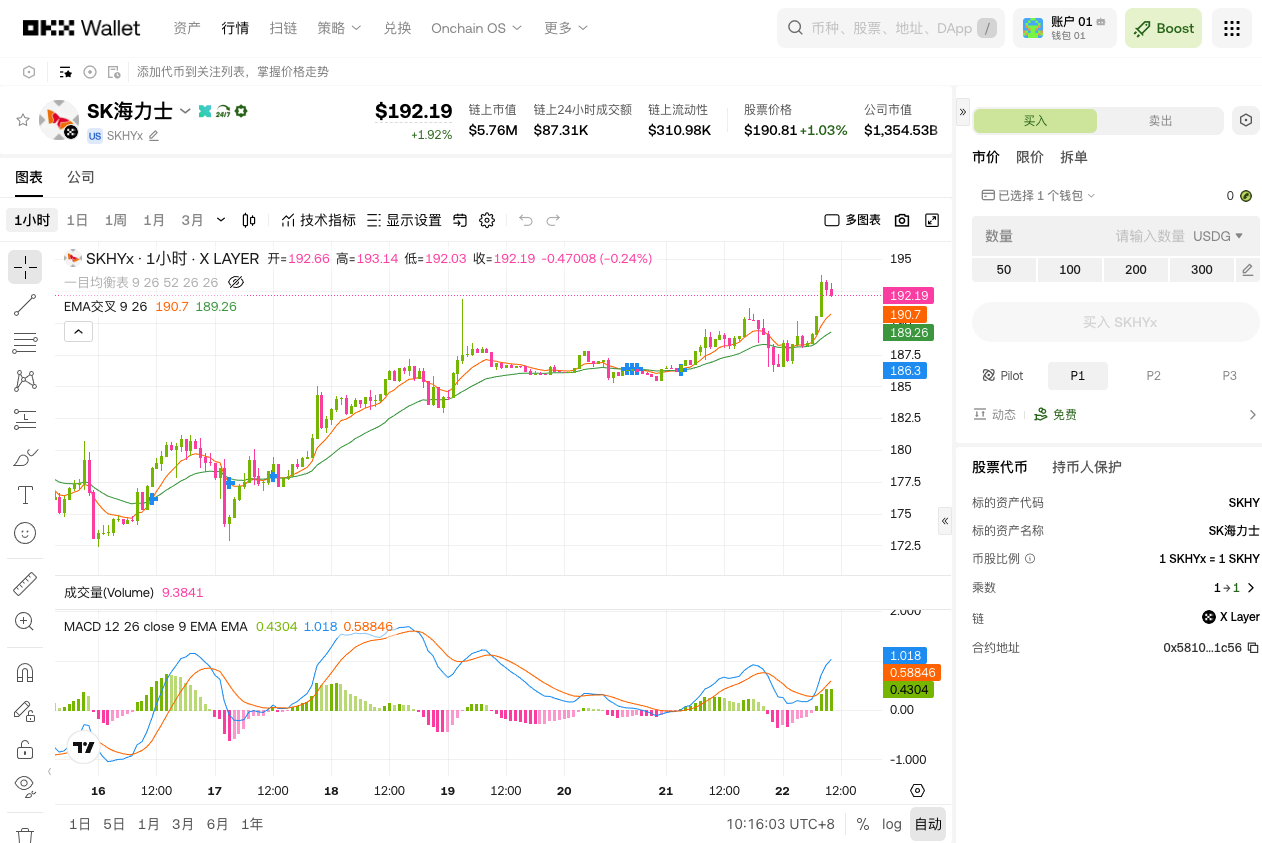Screen dimensions: 1262x843
Task: Hide all drawings with the eye icon
Action: point(25,785)
